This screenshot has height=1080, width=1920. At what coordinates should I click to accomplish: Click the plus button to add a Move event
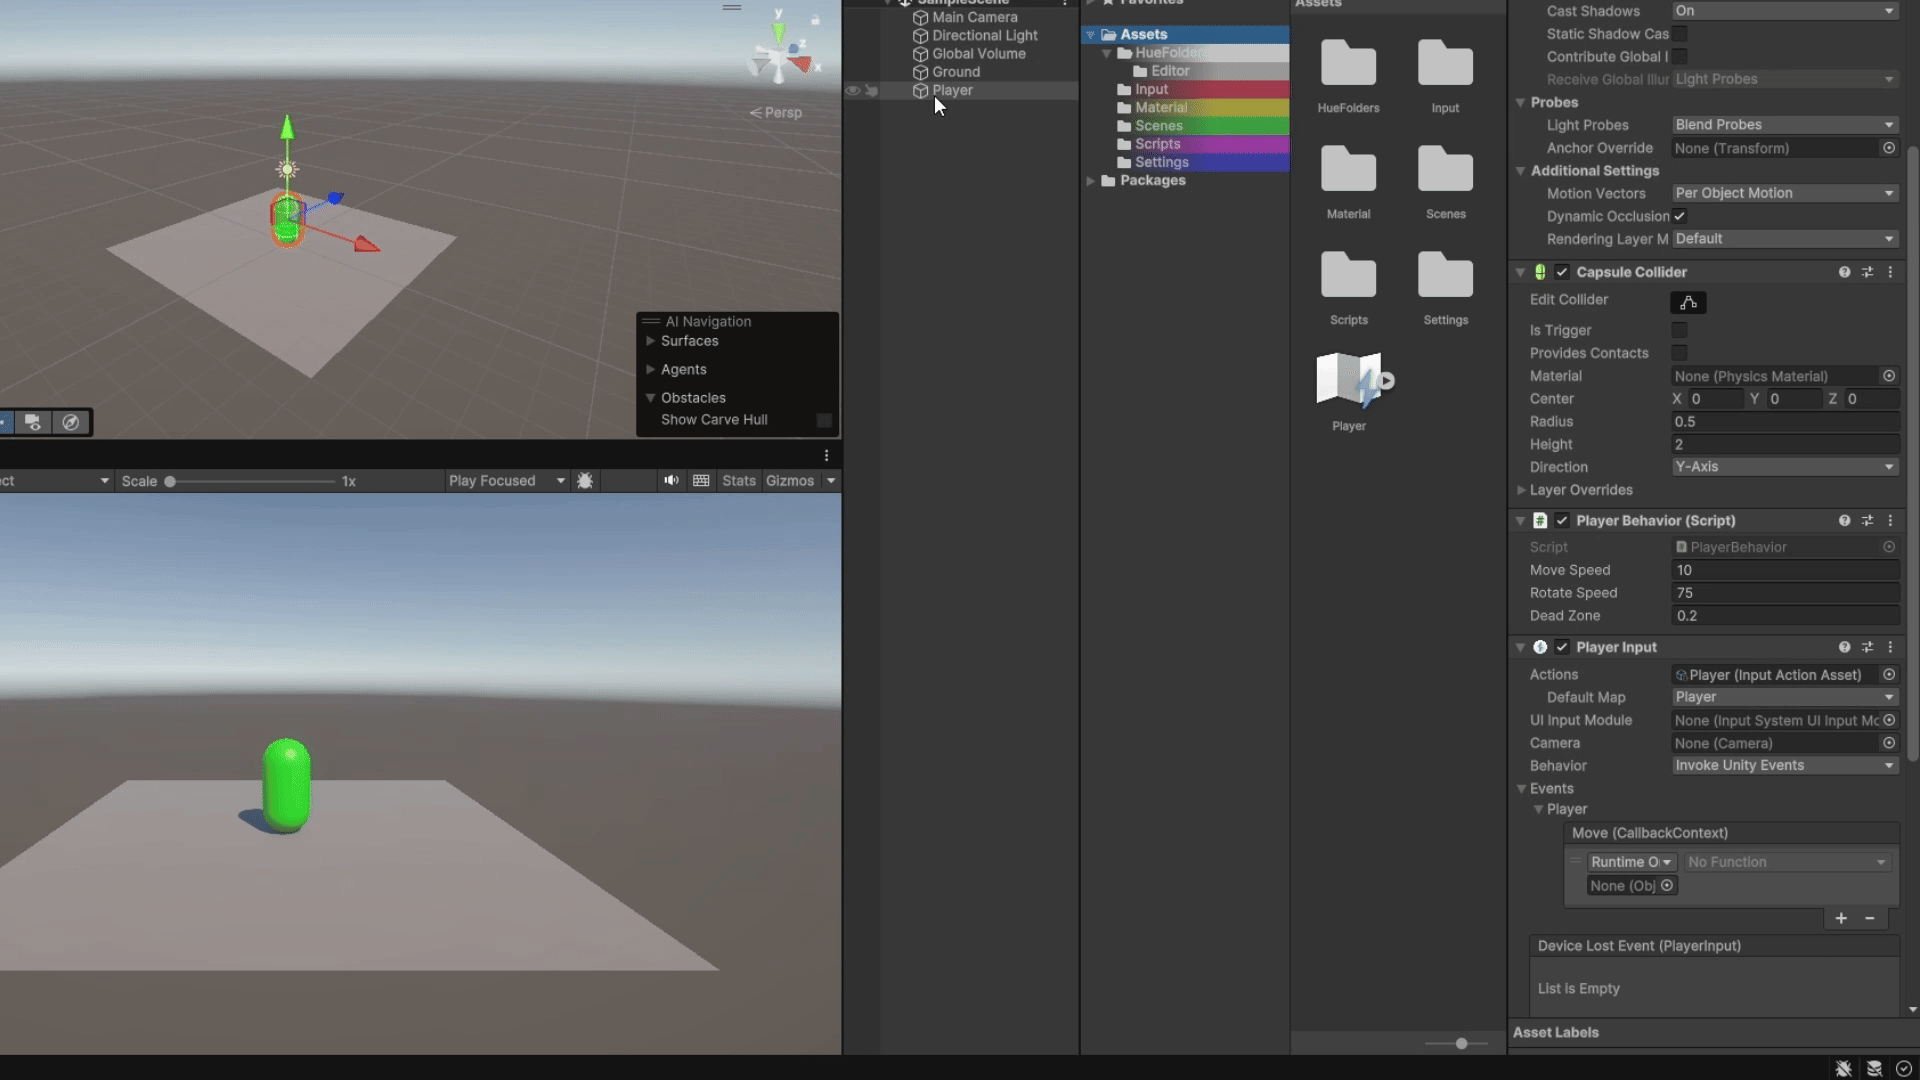tap(1841, 919)
